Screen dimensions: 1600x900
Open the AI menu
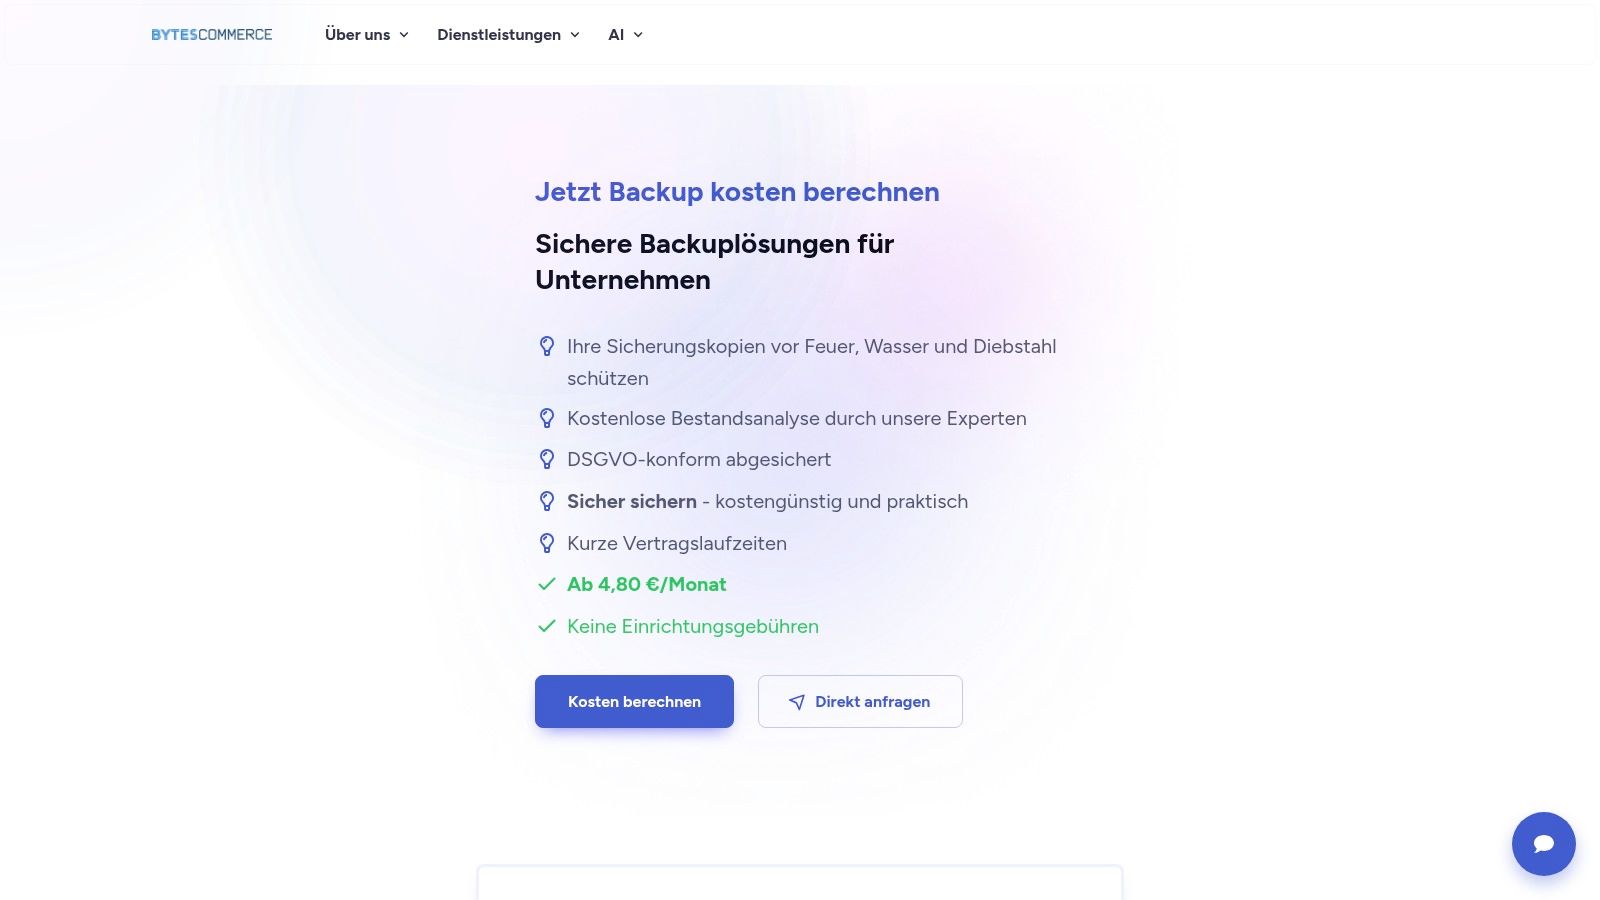pyautogui.click(x=625, y=35)
